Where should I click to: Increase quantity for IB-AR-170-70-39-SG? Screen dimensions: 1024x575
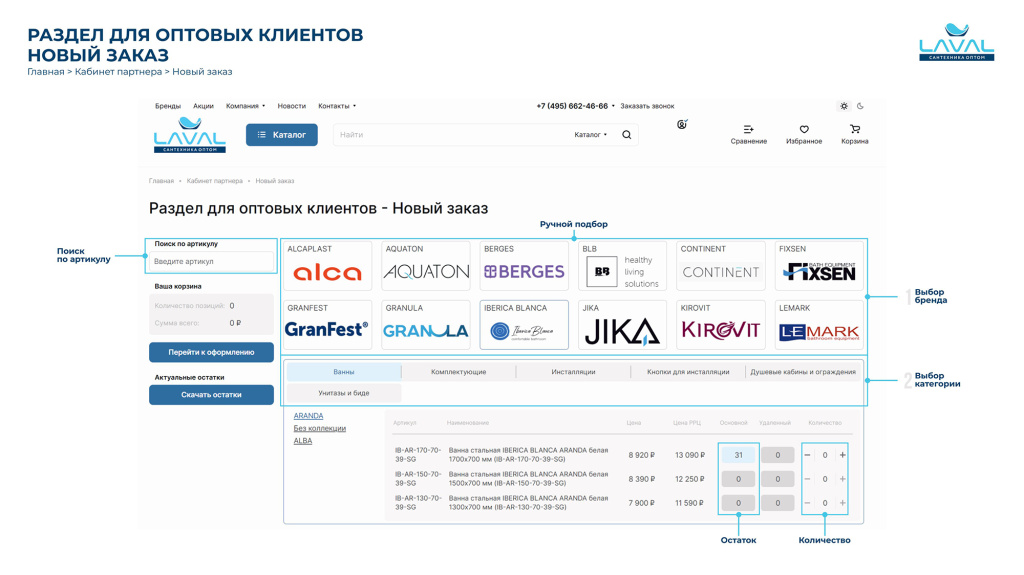(842, 455)
